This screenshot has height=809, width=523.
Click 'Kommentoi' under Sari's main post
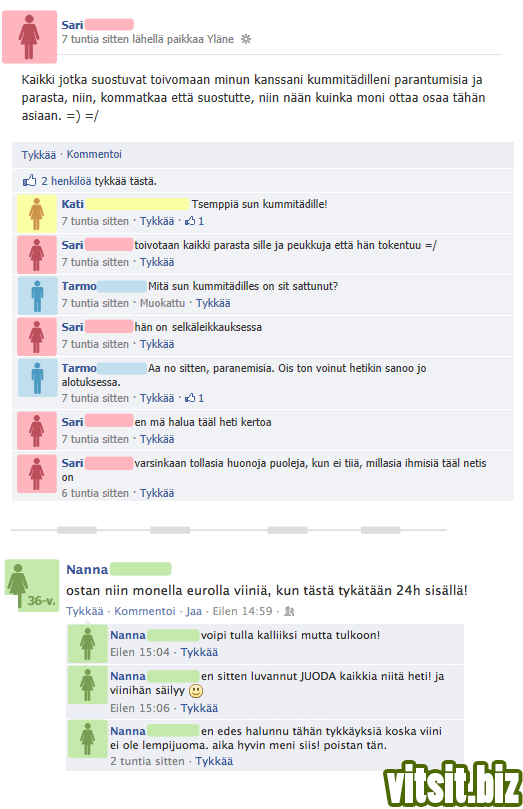click(x=94, y=154)
